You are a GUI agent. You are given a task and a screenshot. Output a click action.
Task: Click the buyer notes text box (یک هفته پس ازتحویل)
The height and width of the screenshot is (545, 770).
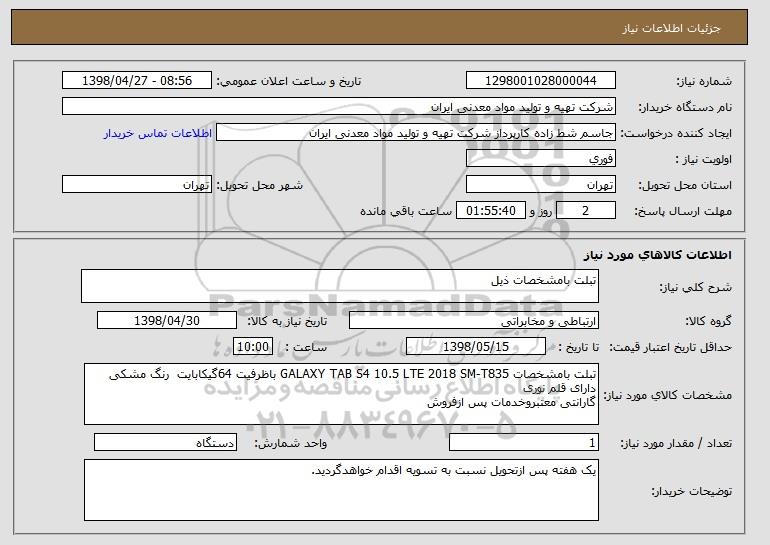[341, 490]
